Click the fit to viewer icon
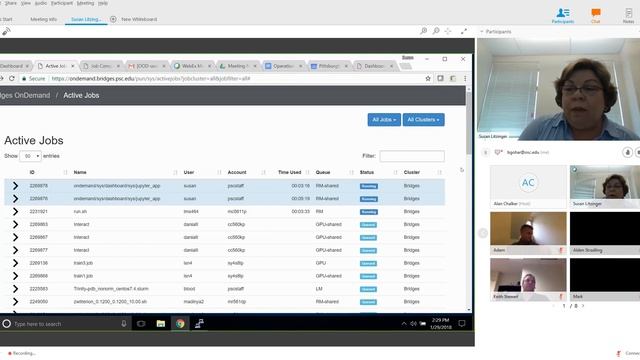This screenshot has height=360, width=640. click(448, 31)
